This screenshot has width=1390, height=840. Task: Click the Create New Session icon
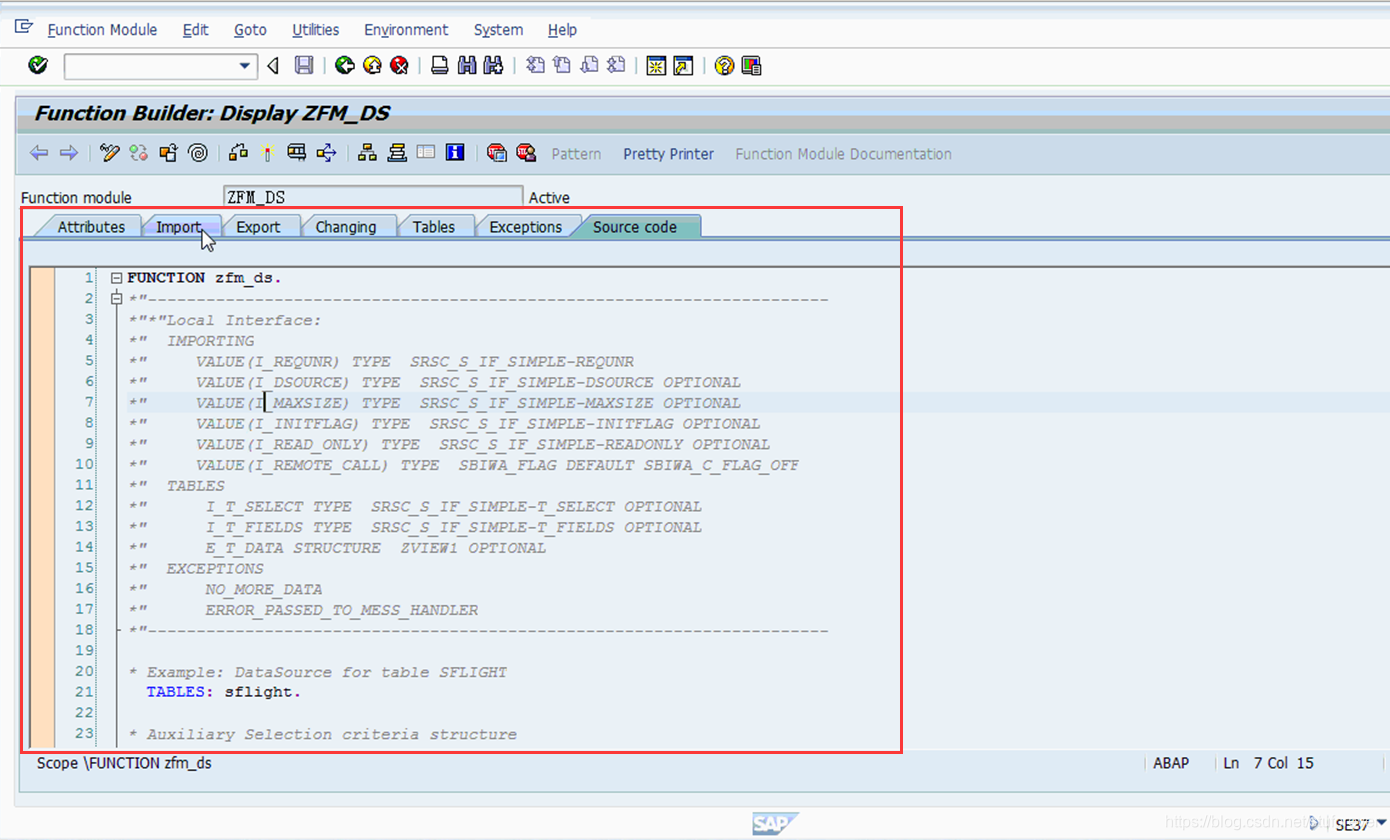point(656,66)
